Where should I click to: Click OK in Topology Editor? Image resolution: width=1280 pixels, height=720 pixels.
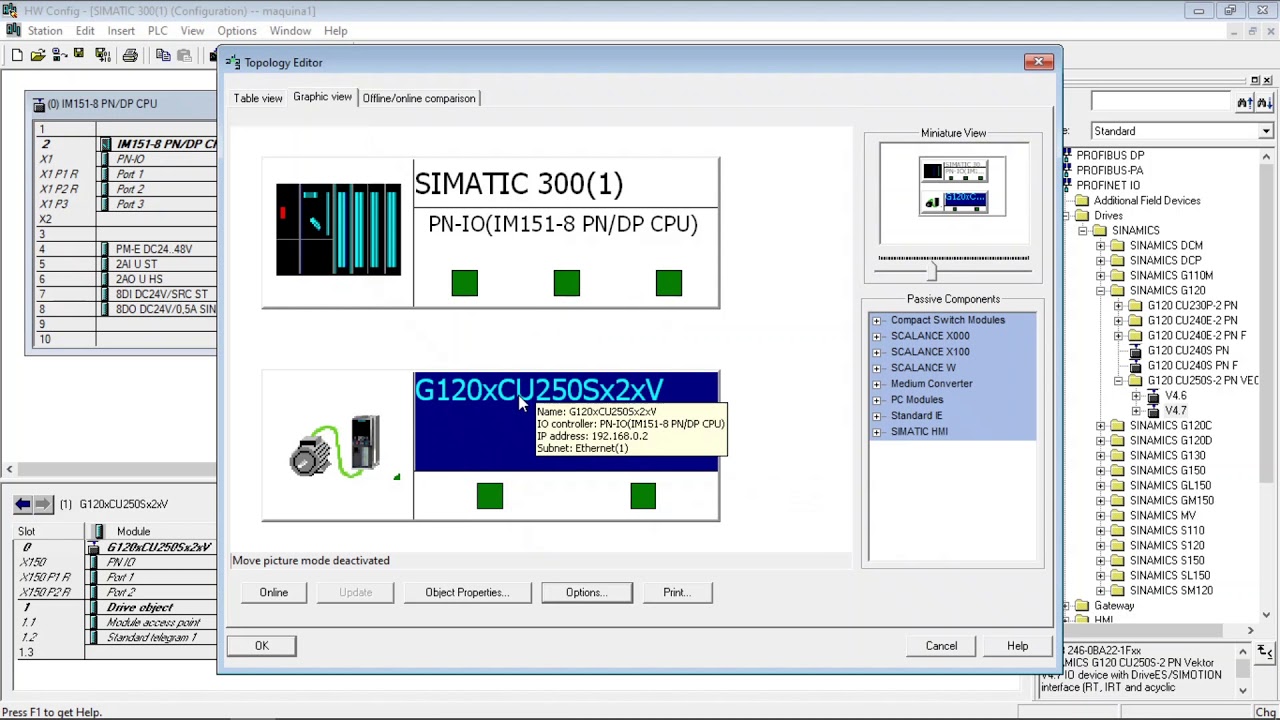[262, 645]
